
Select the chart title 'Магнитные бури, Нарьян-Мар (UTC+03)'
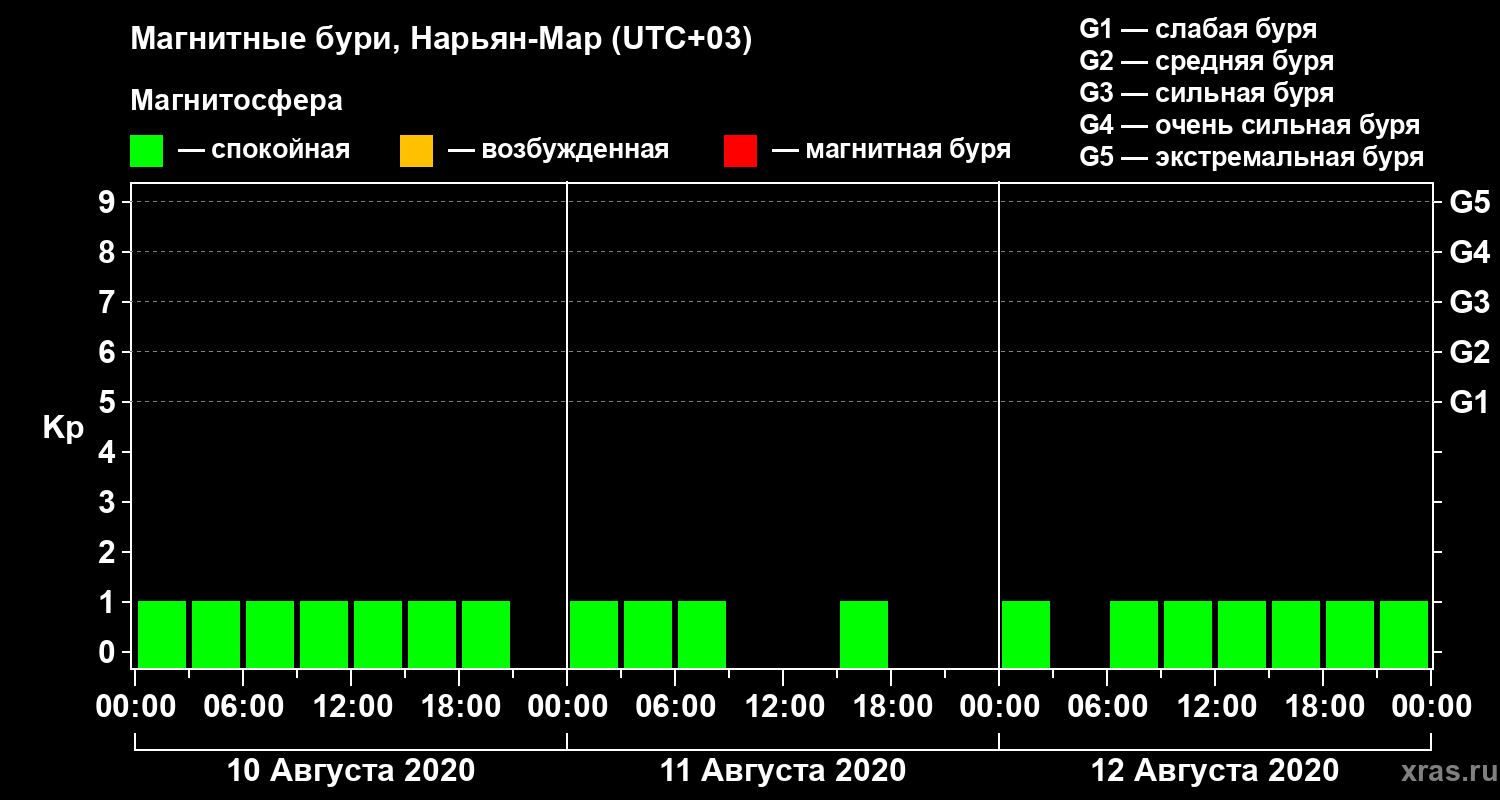[441, 40]
